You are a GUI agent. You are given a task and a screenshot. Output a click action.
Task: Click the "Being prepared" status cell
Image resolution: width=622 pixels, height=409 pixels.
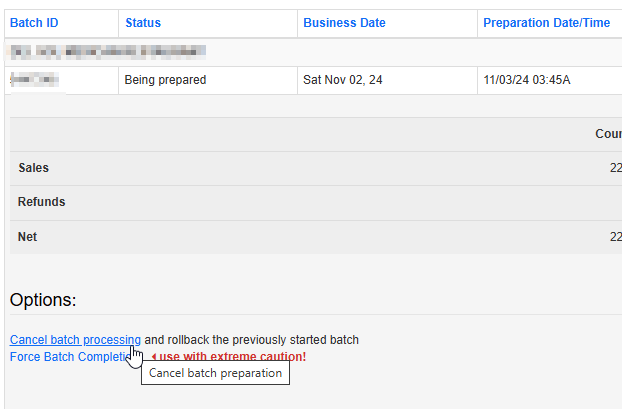coord(165,80)
